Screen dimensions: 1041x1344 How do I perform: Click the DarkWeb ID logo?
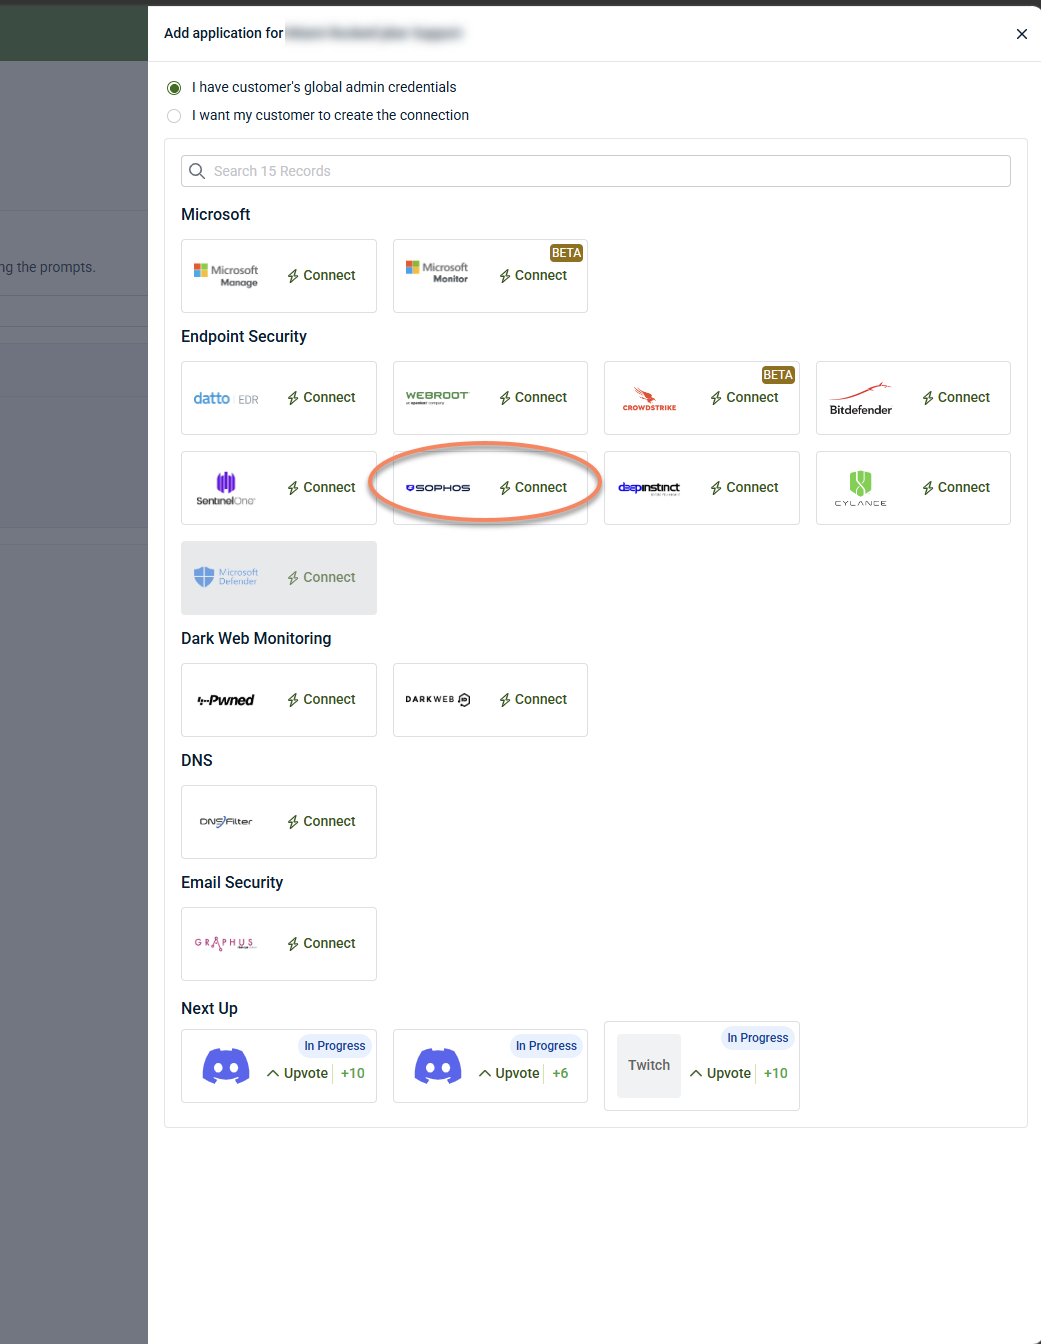[438, 700]
